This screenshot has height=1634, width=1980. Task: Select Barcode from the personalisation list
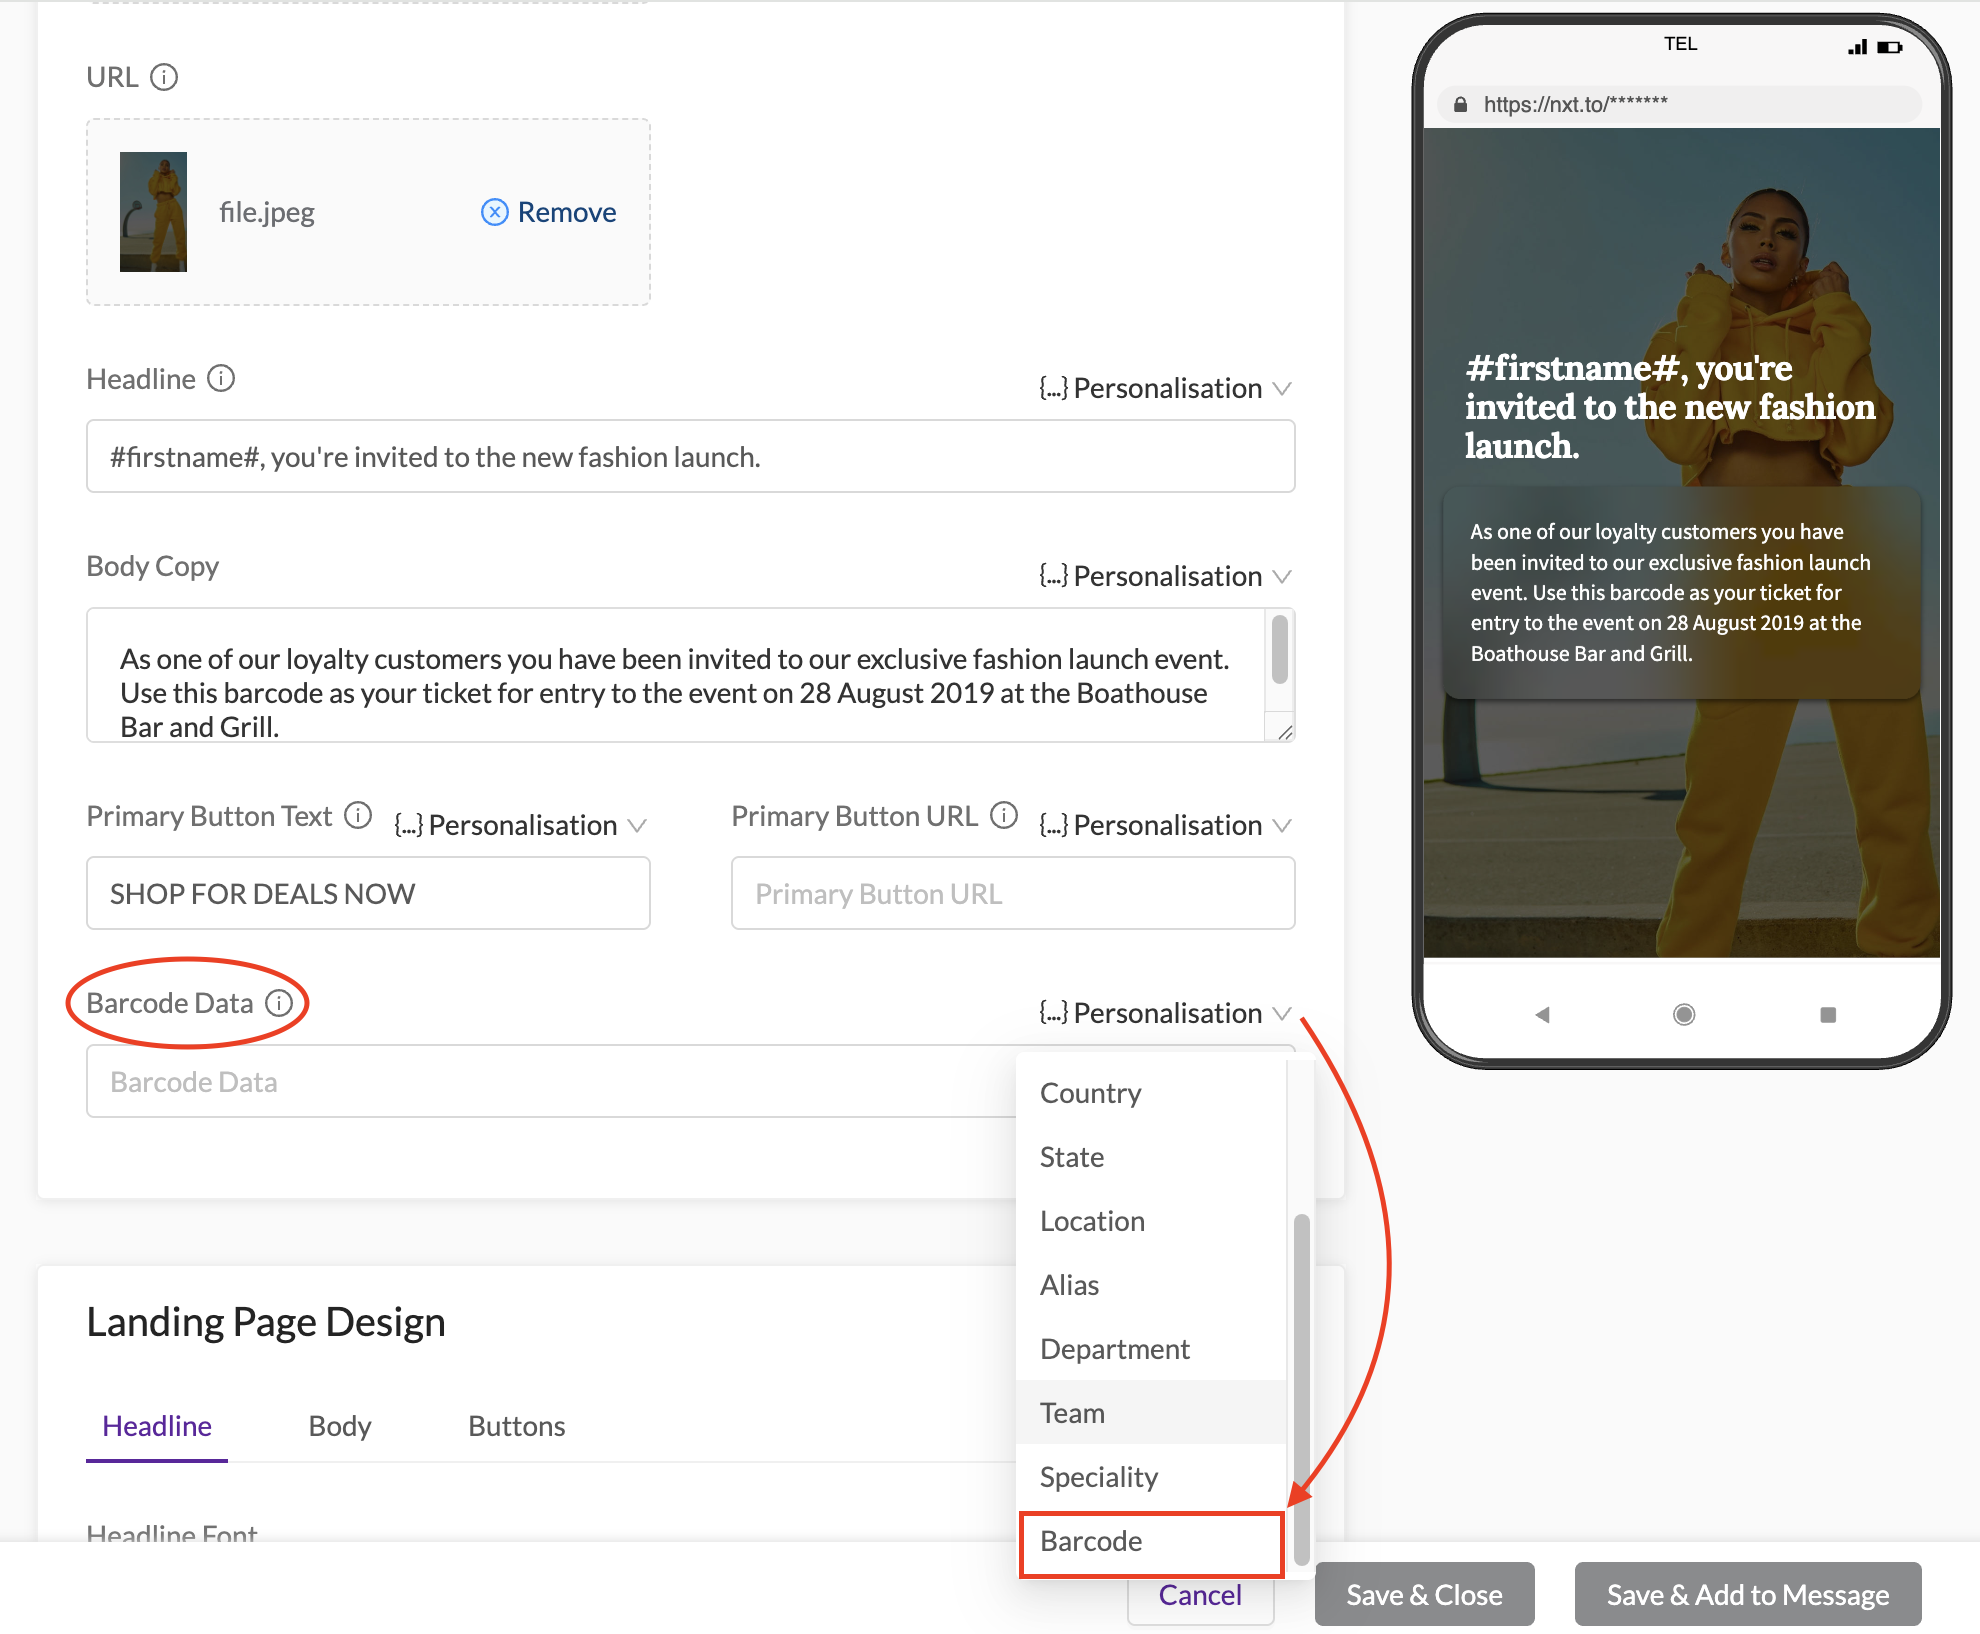[x=1151, y=1542]
